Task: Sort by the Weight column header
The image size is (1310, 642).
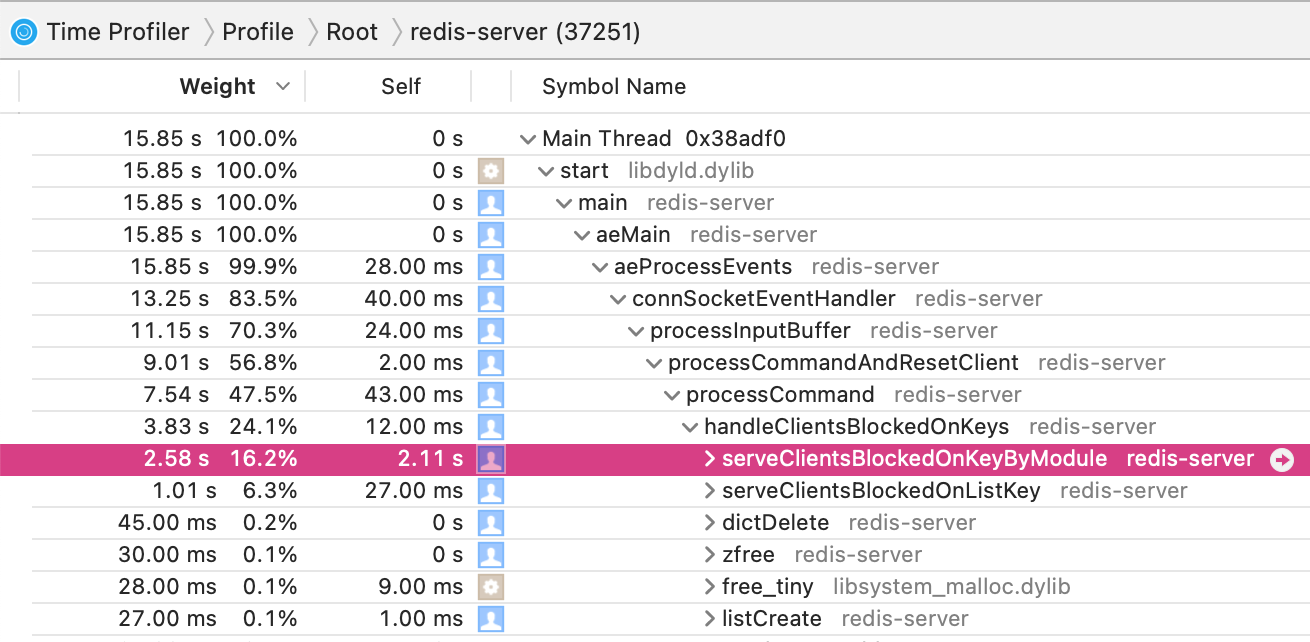Action: 218,86
